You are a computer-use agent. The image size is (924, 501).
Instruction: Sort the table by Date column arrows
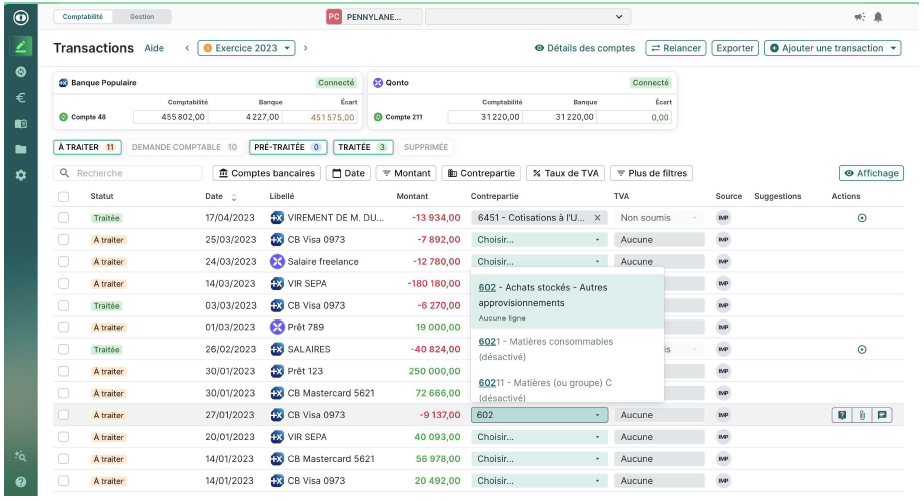click(234, 197)
